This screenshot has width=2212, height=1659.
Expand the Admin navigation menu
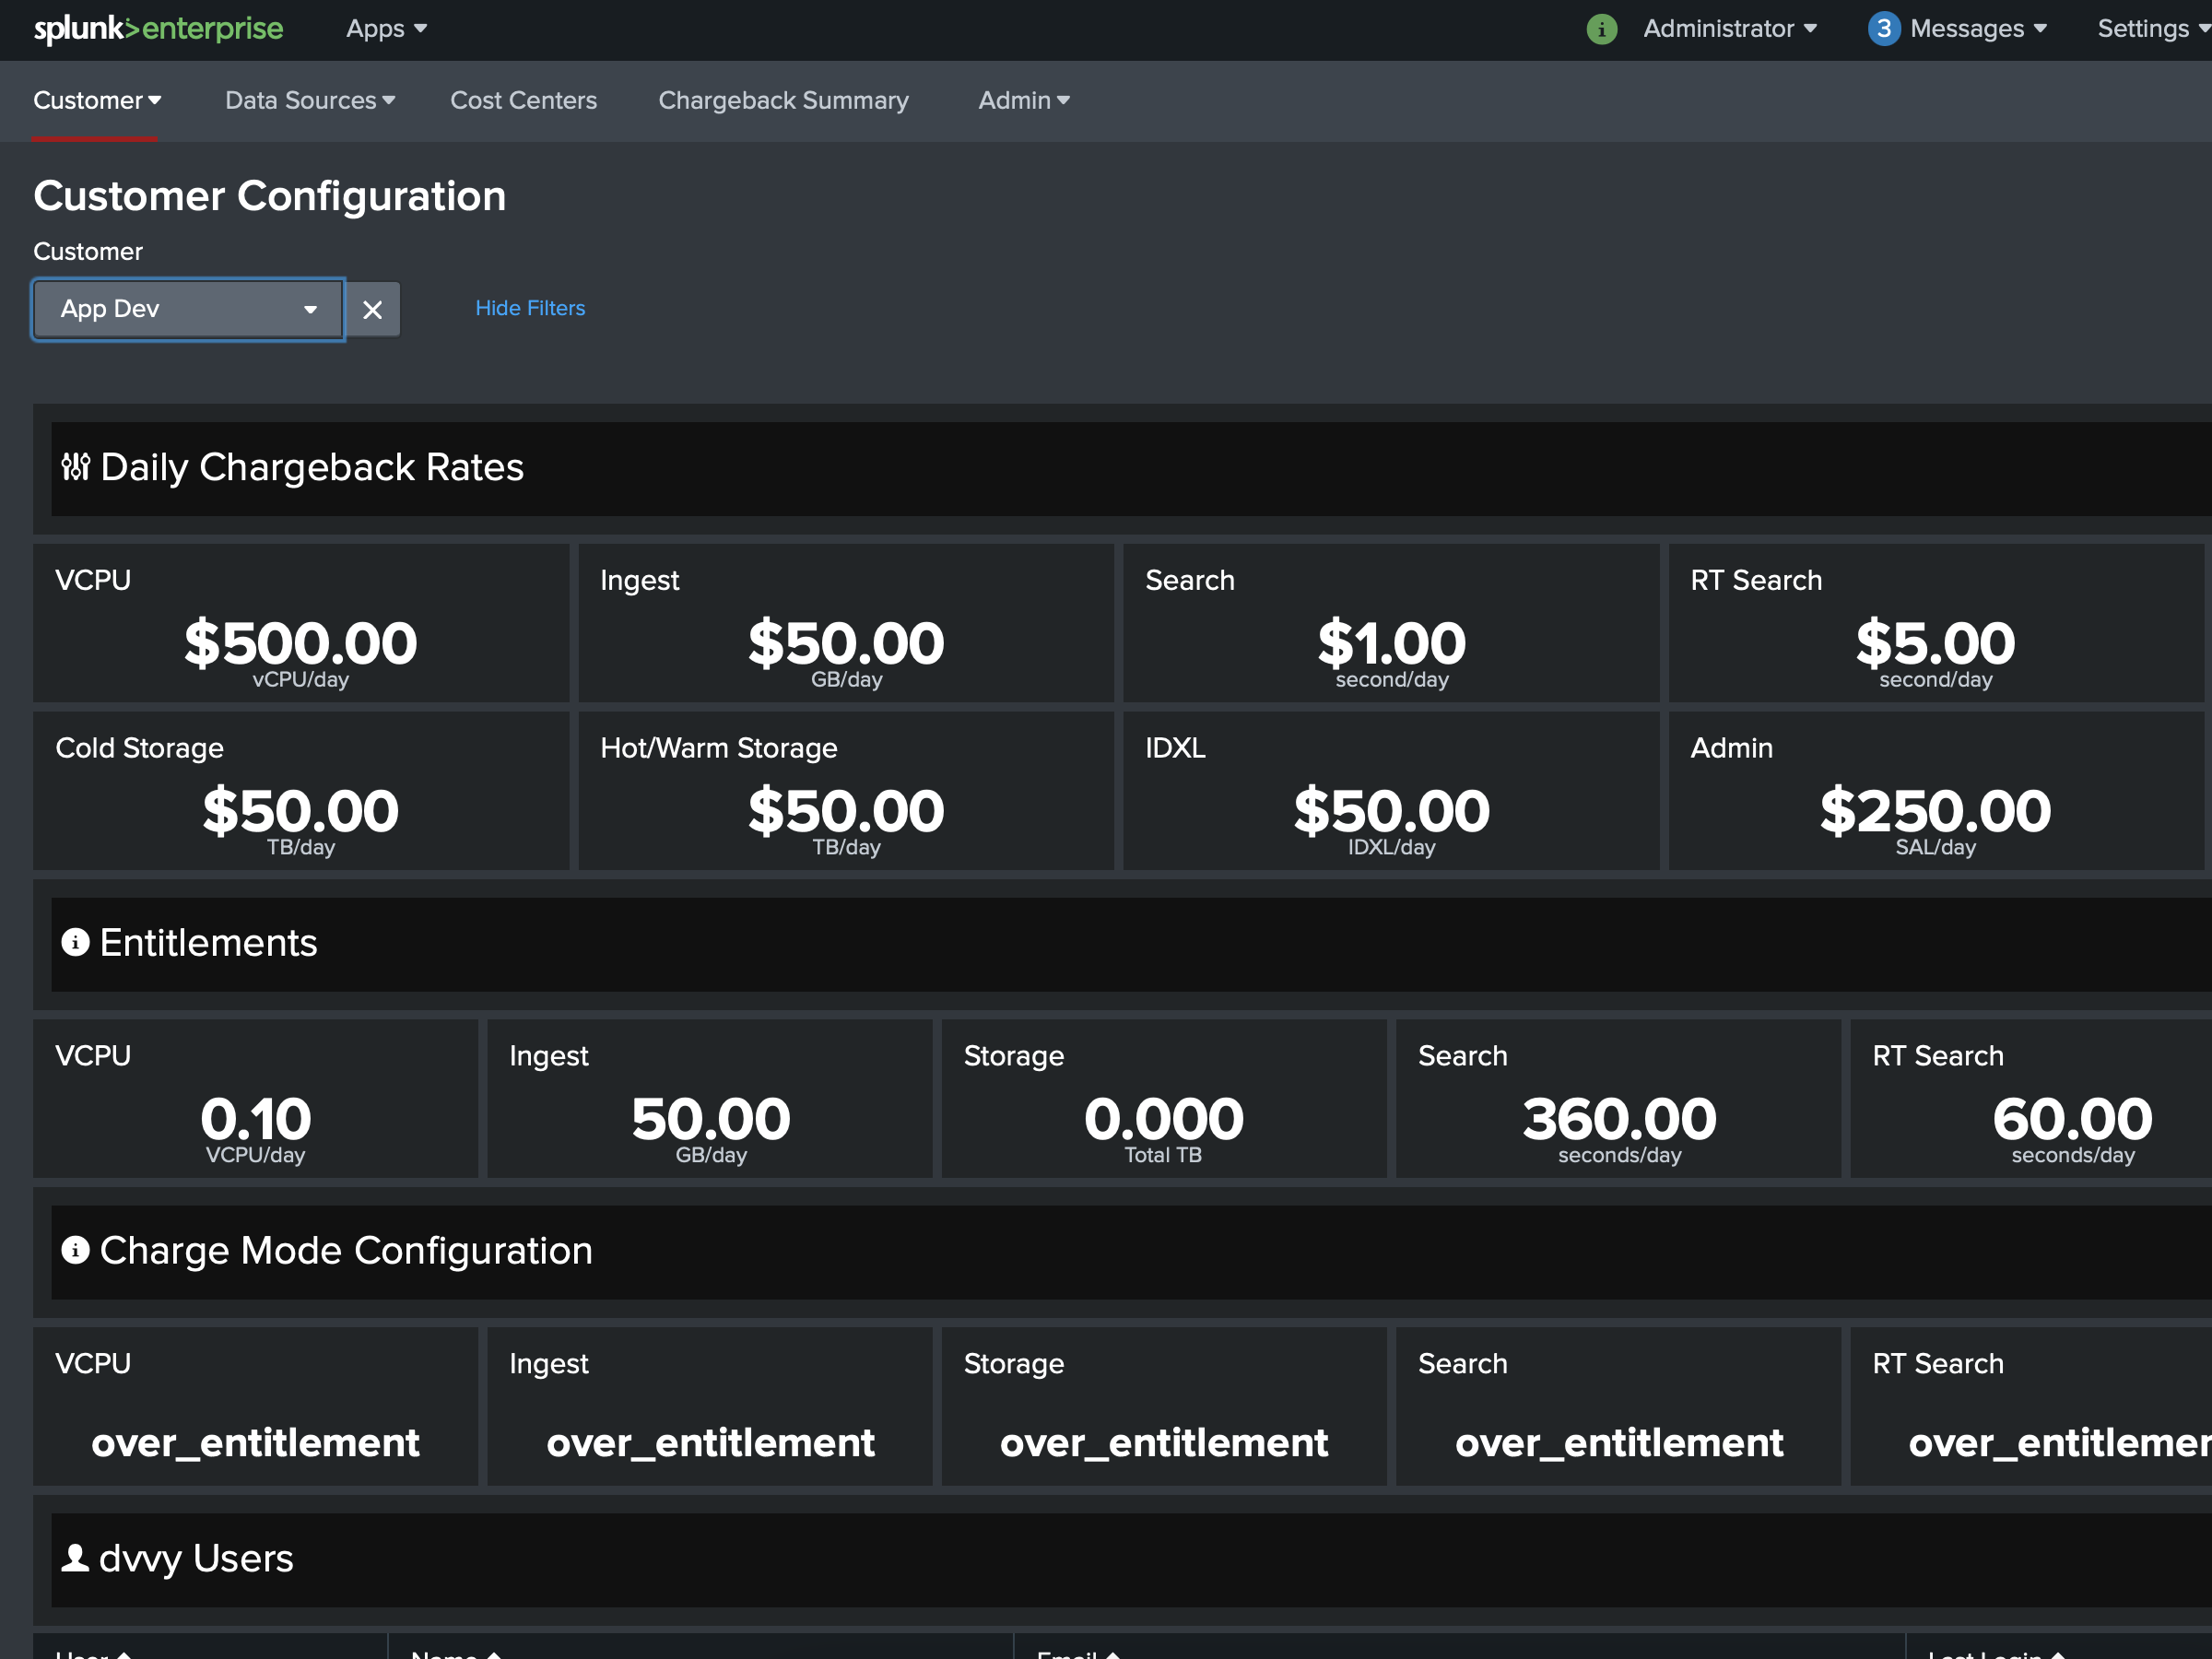1024,101
